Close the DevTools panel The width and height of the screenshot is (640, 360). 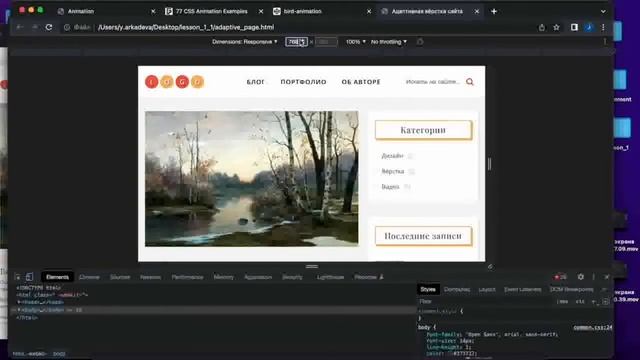coord(607,277)
